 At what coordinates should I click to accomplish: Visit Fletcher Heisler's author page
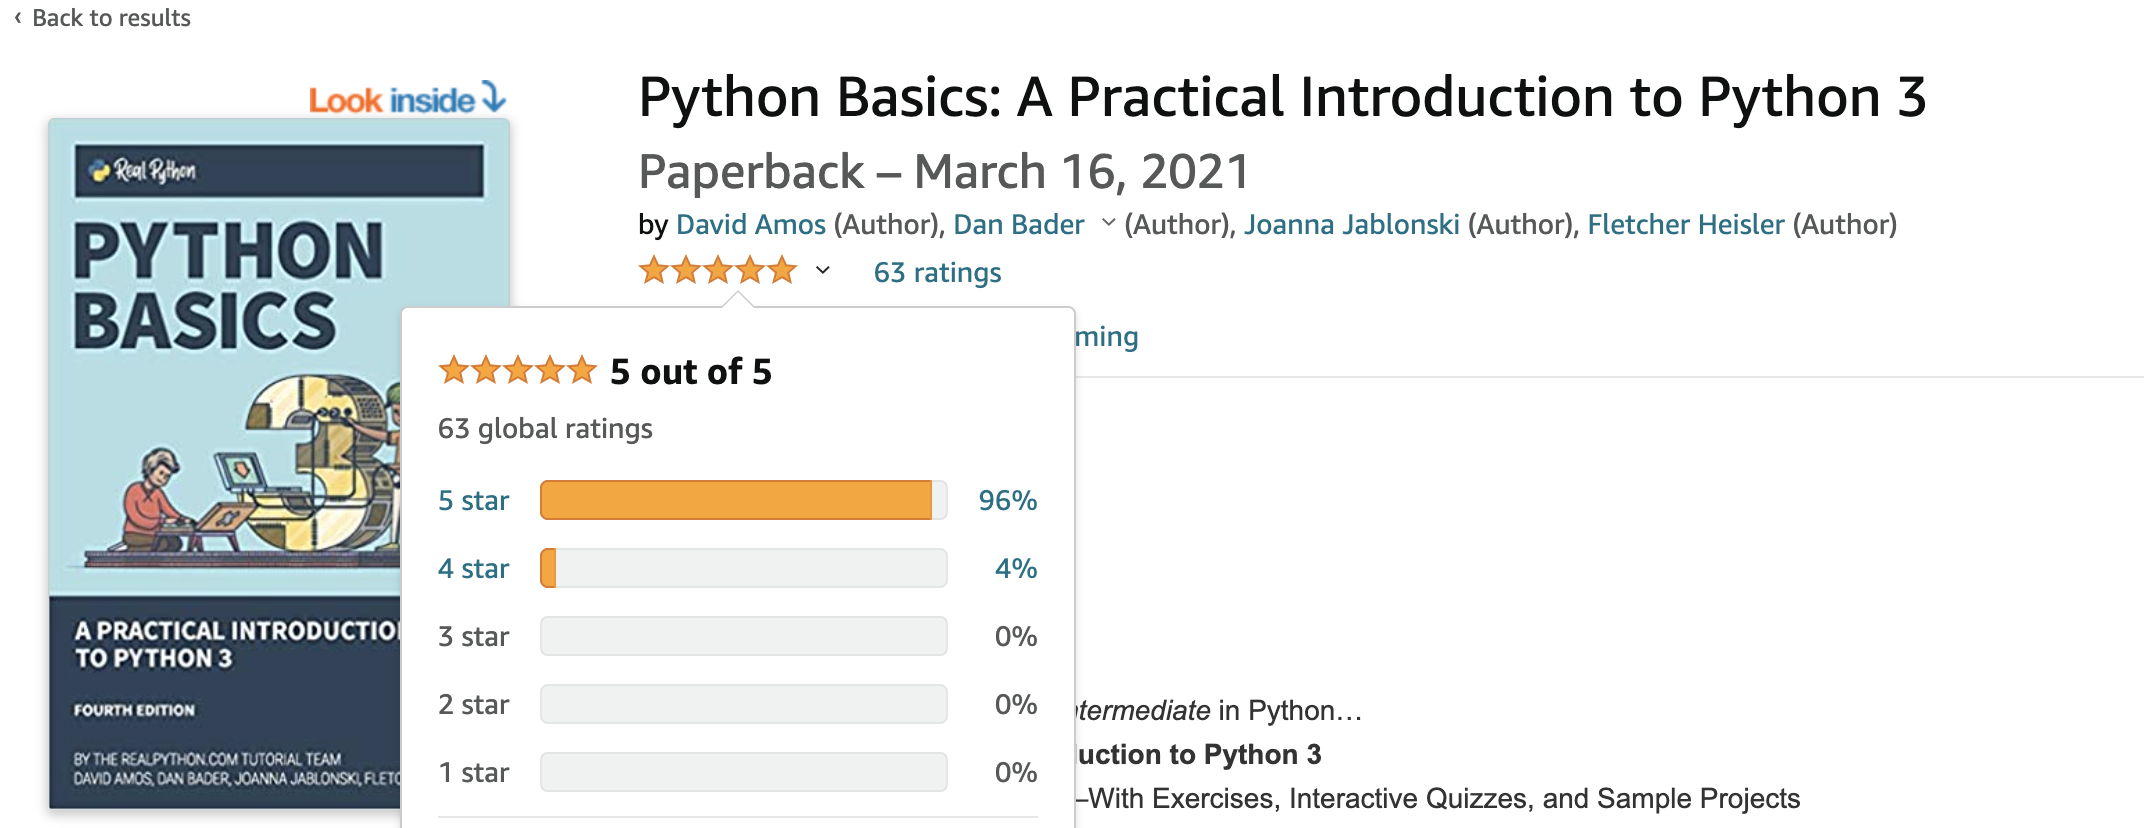coord(1686,224)
